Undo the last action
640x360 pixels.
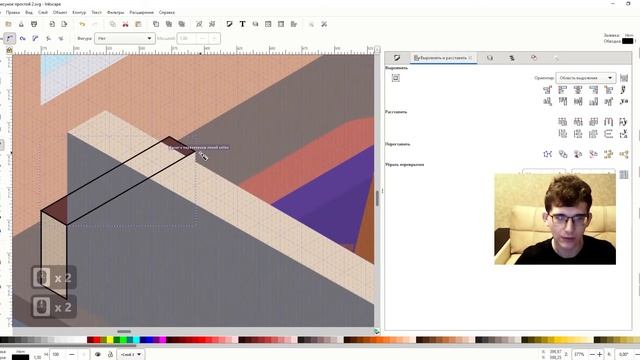pos(82,24)
